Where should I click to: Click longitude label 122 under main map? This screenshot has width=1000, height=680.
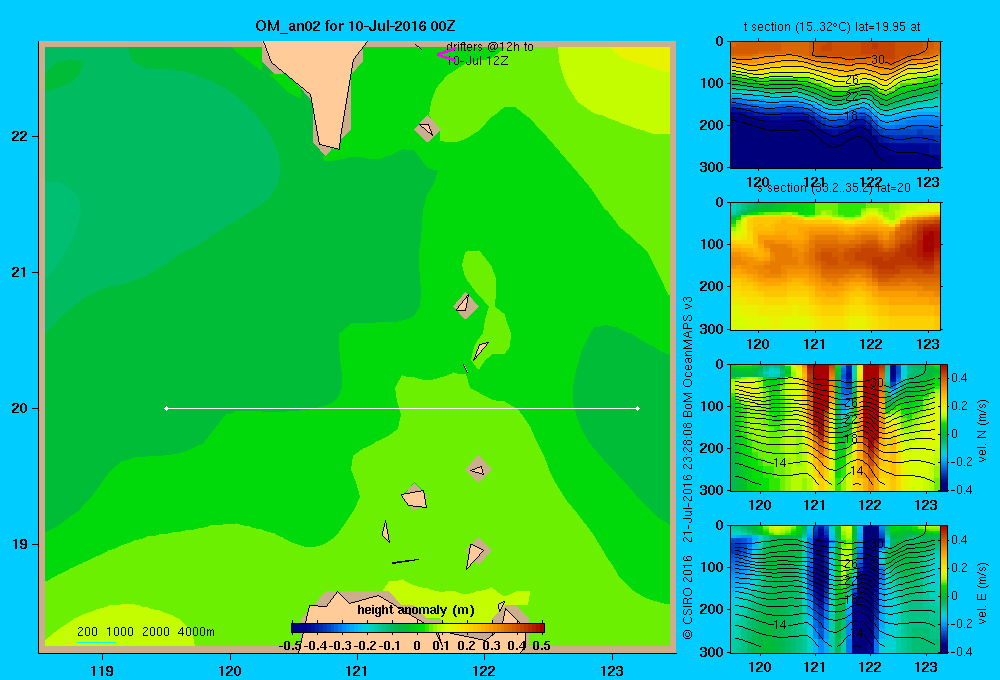[485, 670]
